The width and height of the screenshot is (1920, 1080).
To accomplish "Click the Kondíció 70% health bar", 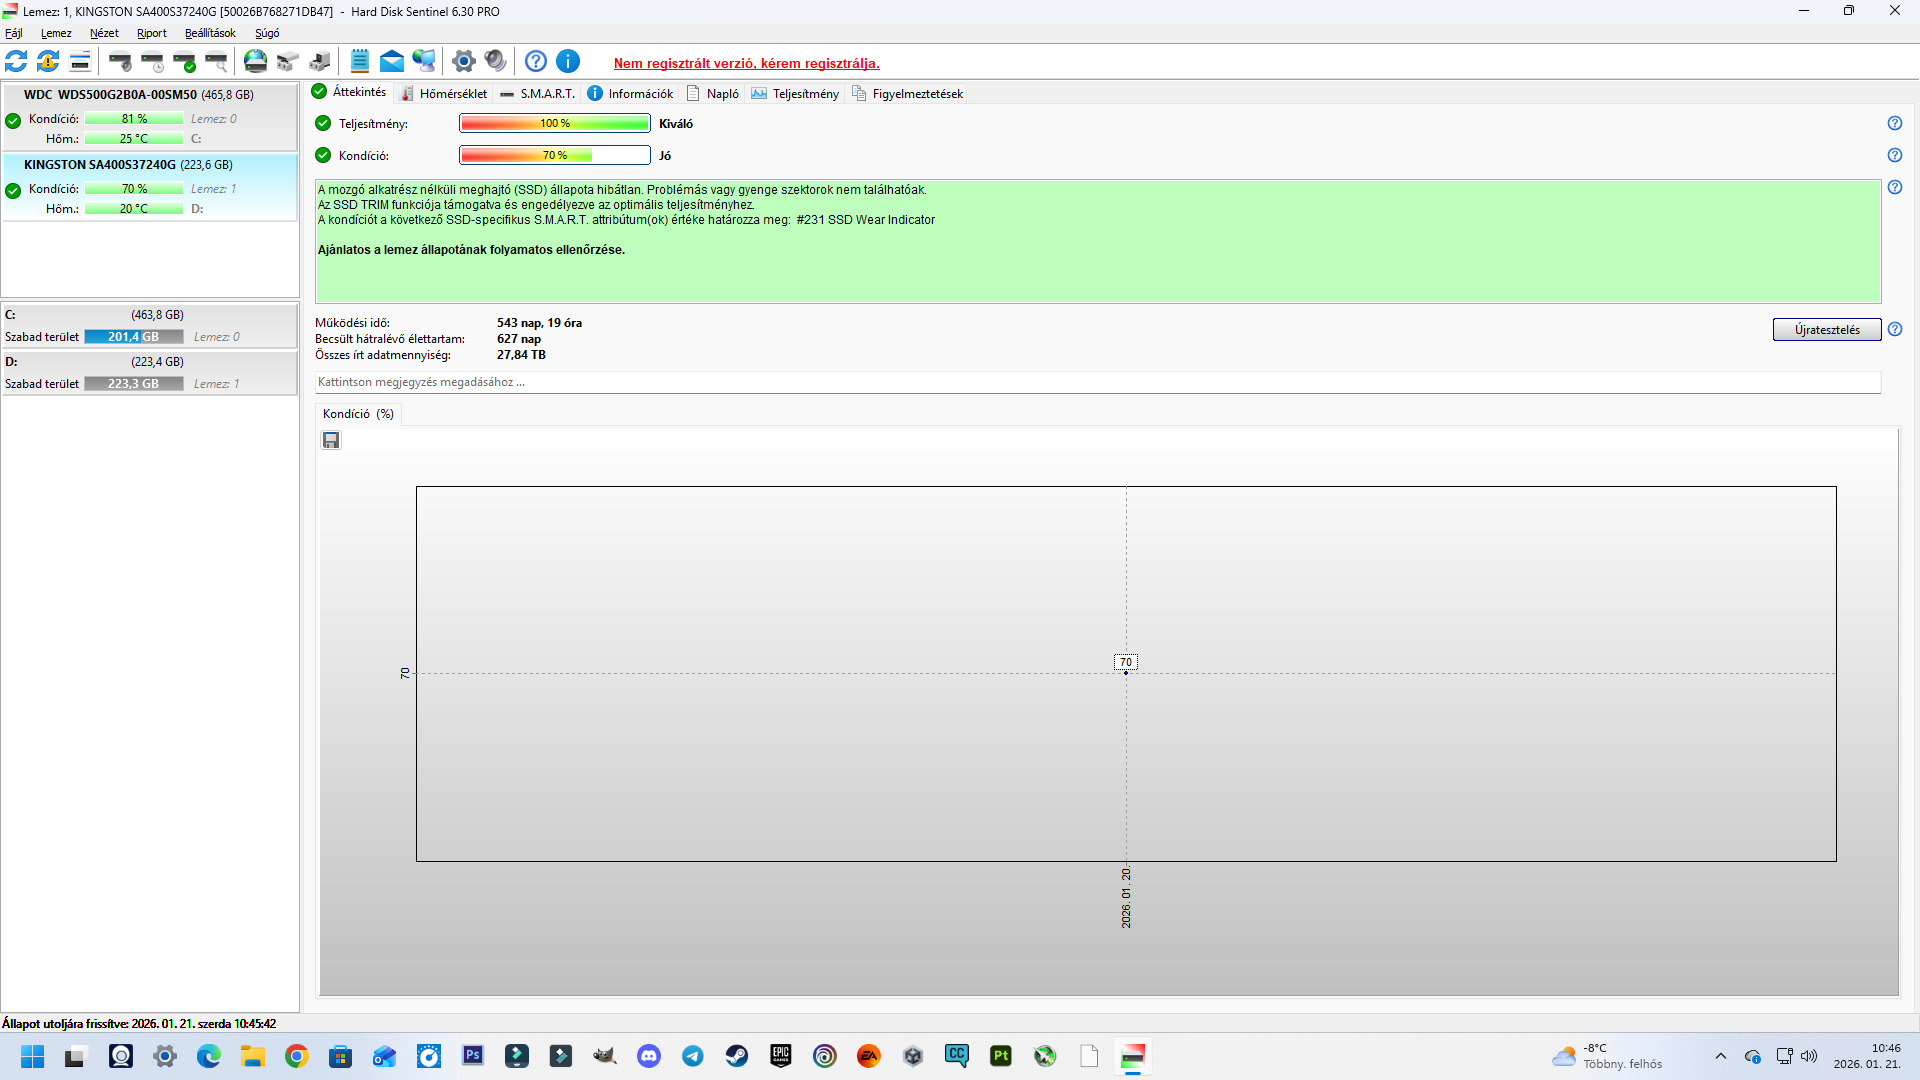I will click(554, 156).
